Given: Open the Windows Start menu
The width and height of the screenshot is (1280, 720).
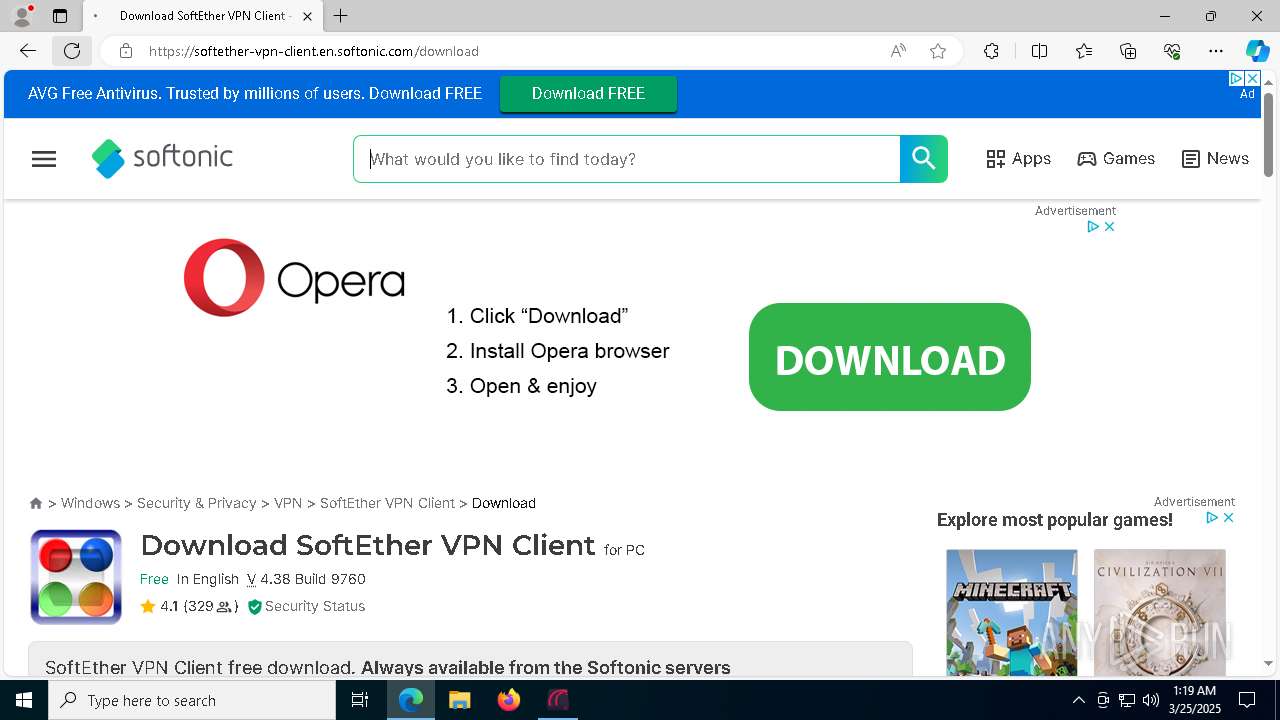Looking at the screenshot, I should (24, 700).
